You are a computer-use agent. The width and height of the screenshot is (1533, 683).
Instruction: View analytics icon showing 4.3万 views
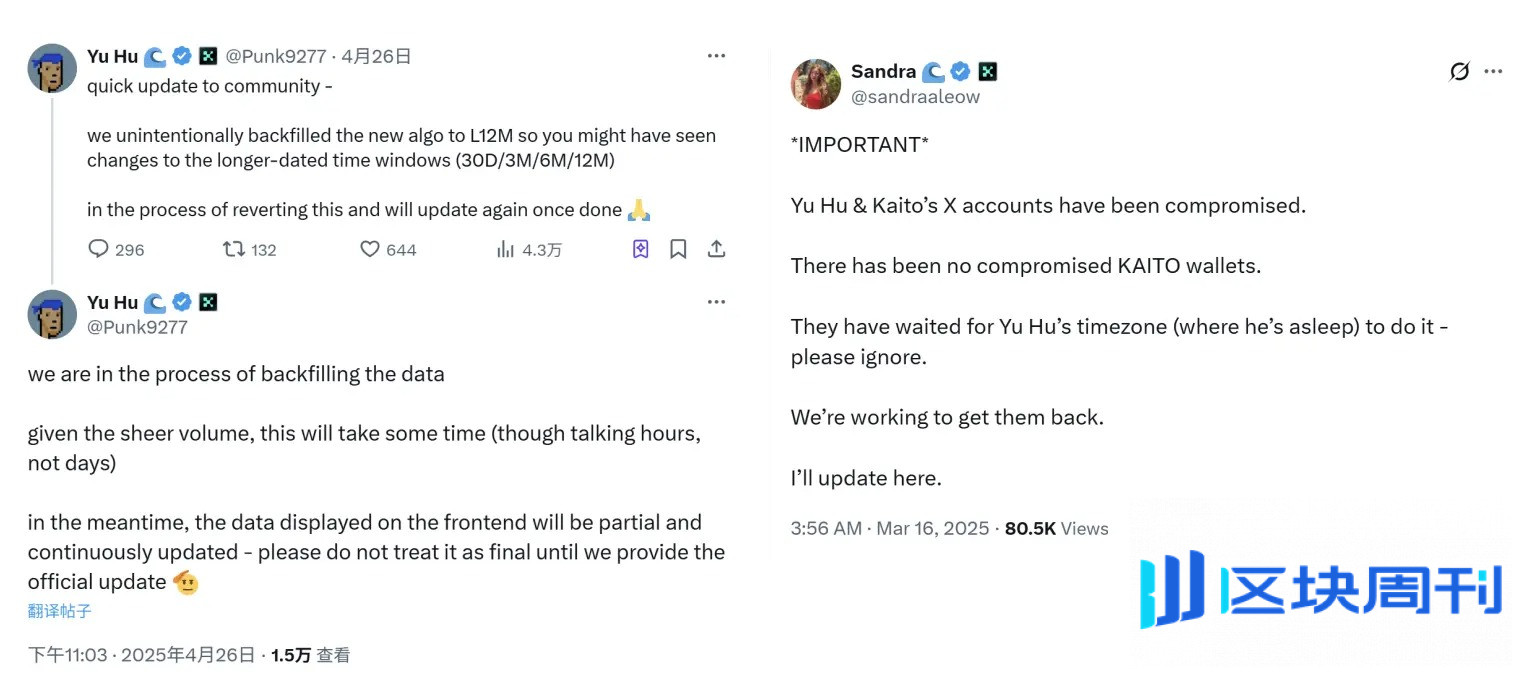[x=505, y=249]
